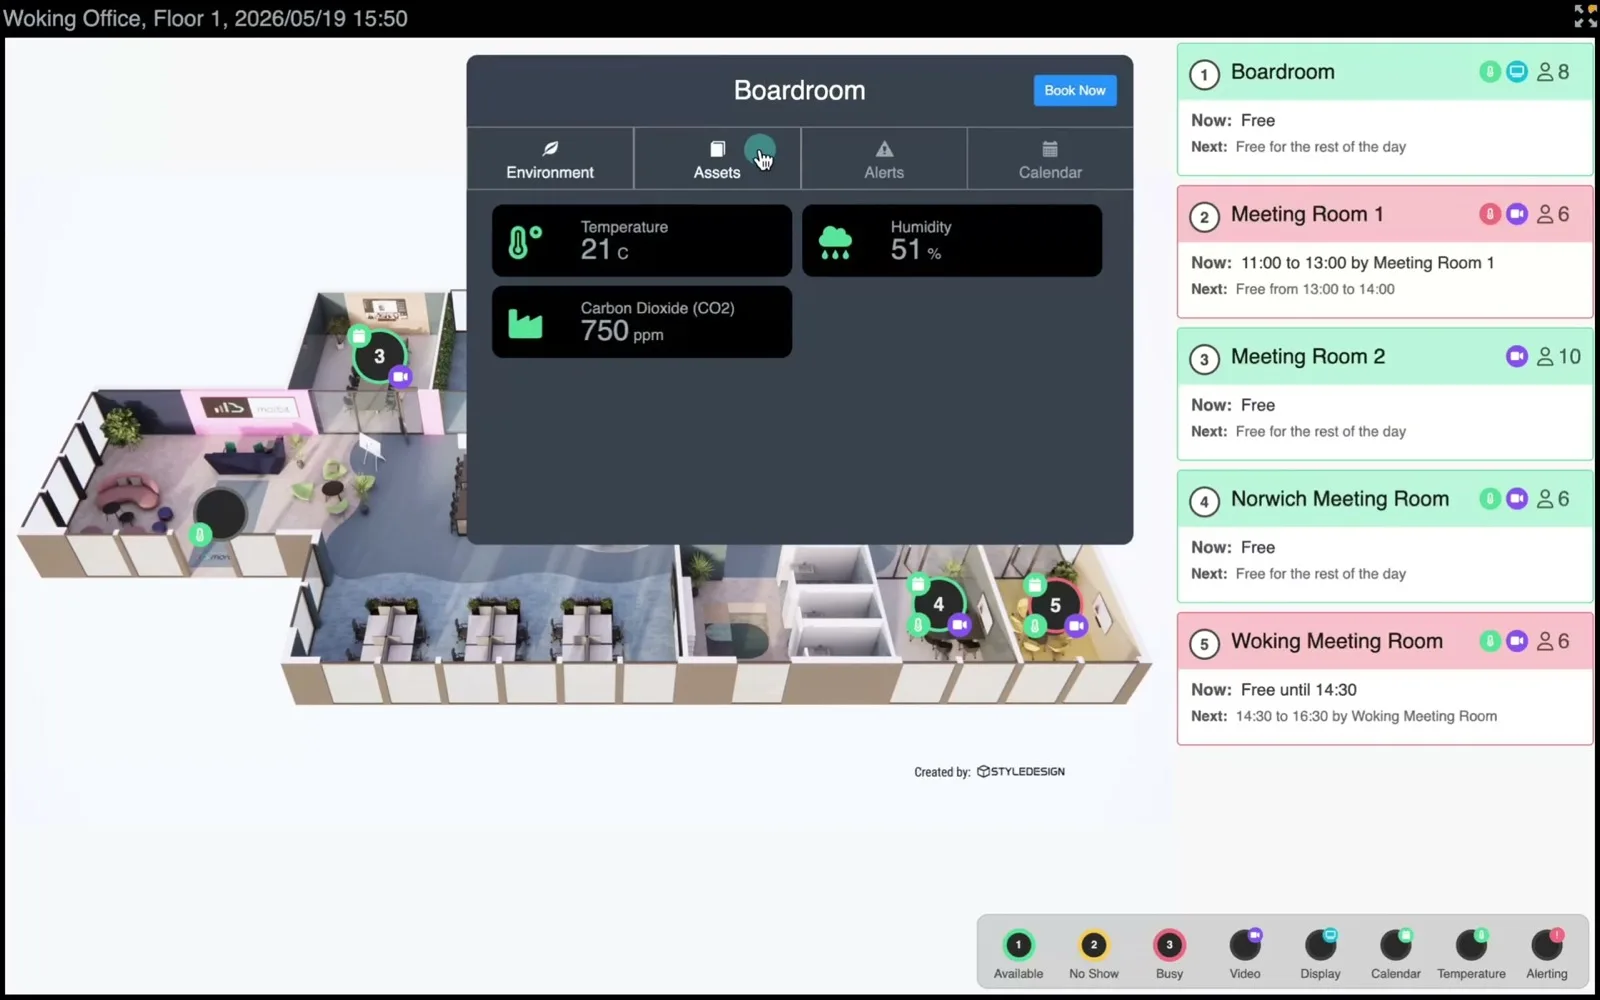Click the temperature sensor icon in the lounge area
1600x1000 pixels.
point(200,535)
